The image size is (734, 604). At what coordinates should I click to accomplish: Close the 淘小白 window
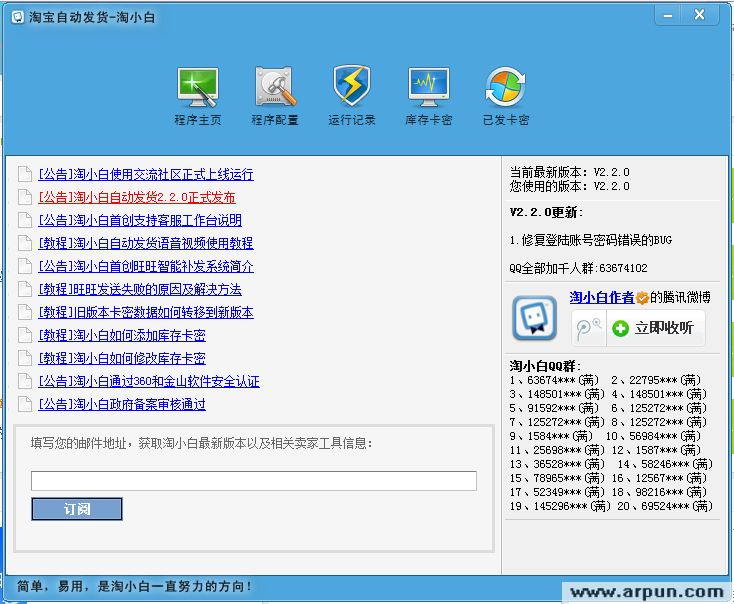(700, 15)
